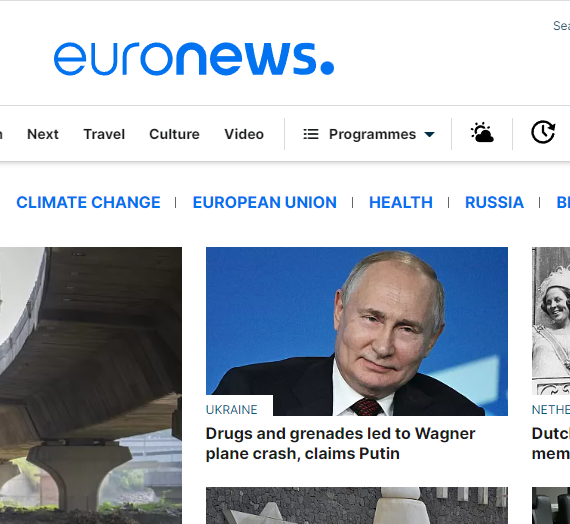
Task: Open the black-and-white royal photo thumbnail
Action: [551, 321]
